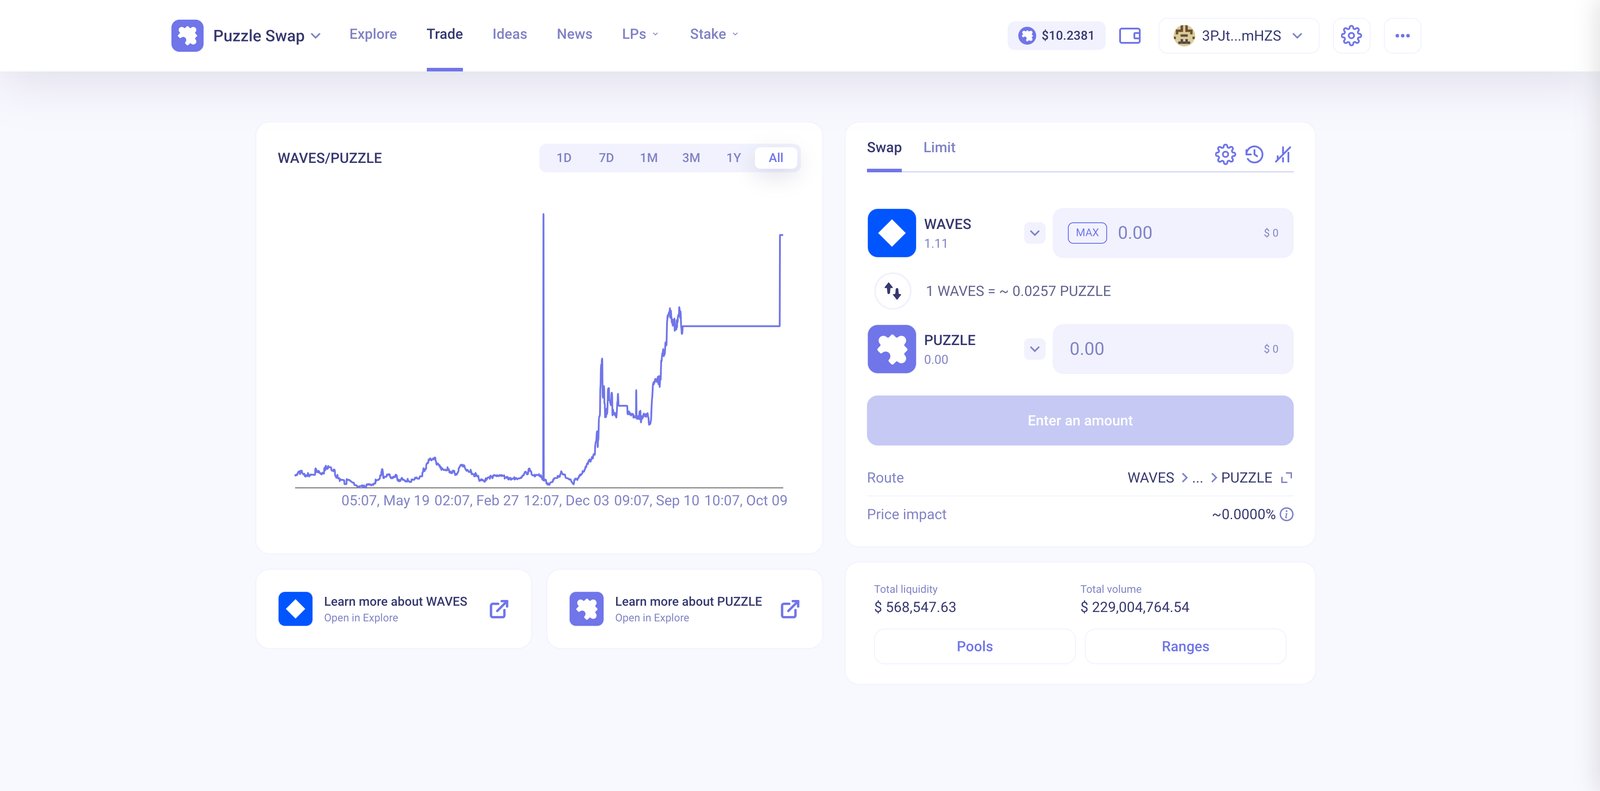The image size is (1600, 791).
Task: Open swap history clock icon
Action: [x=1254, y=154]
